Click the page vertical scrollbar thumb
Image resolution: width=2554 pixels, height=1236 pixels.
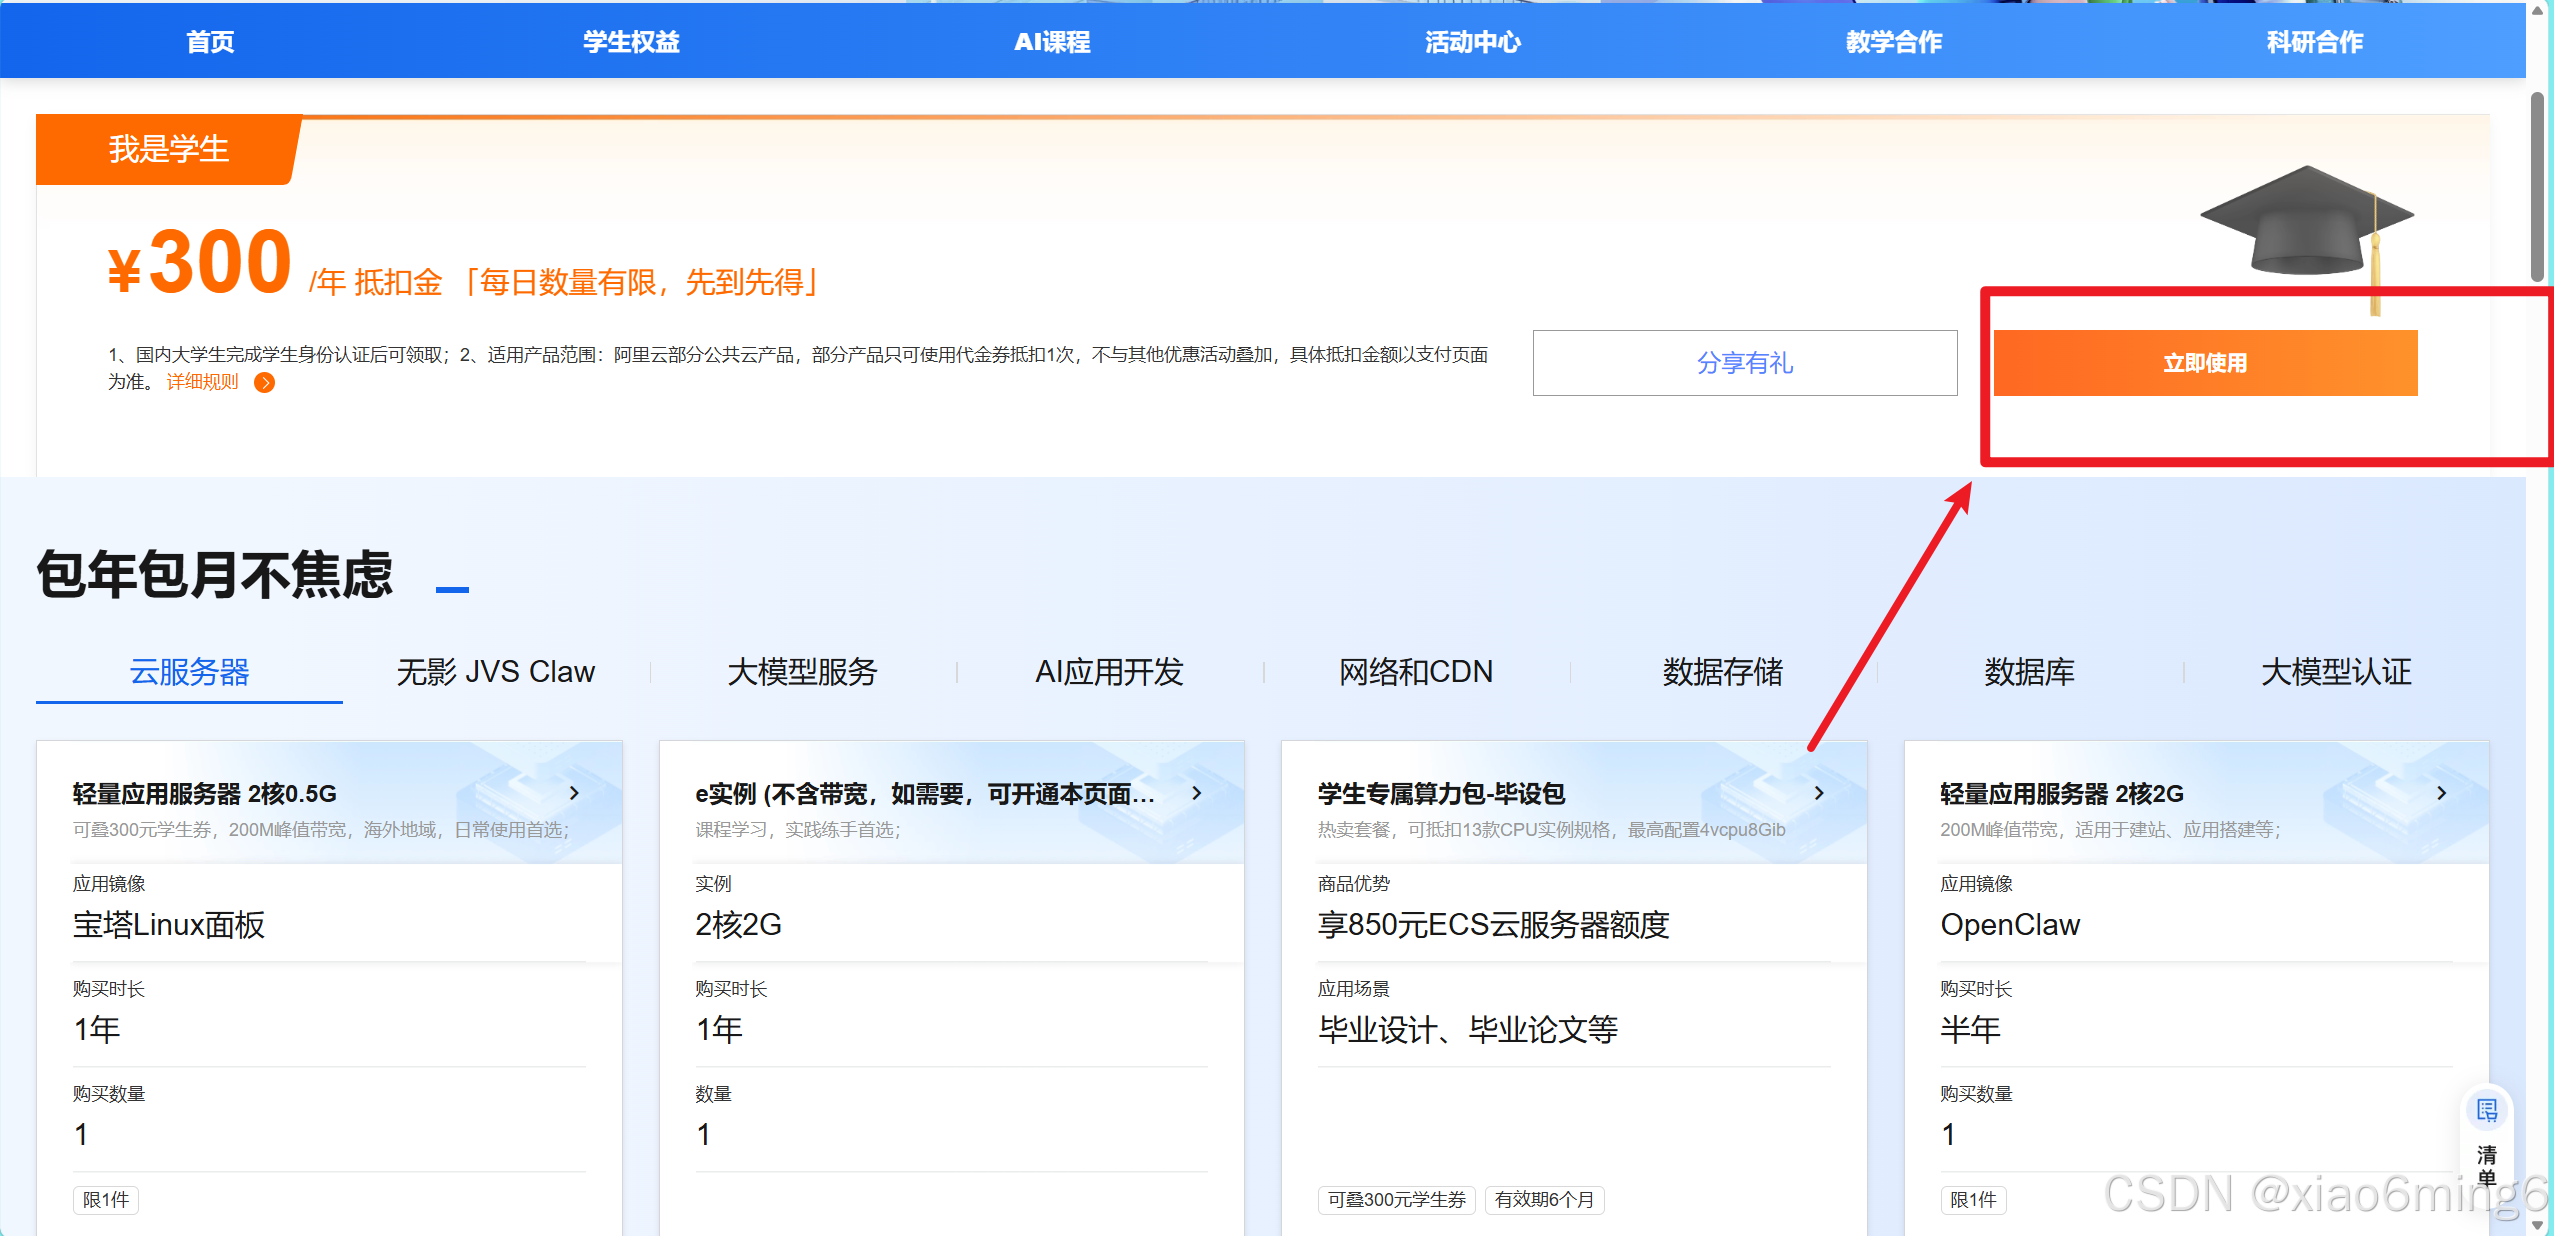2536,187
